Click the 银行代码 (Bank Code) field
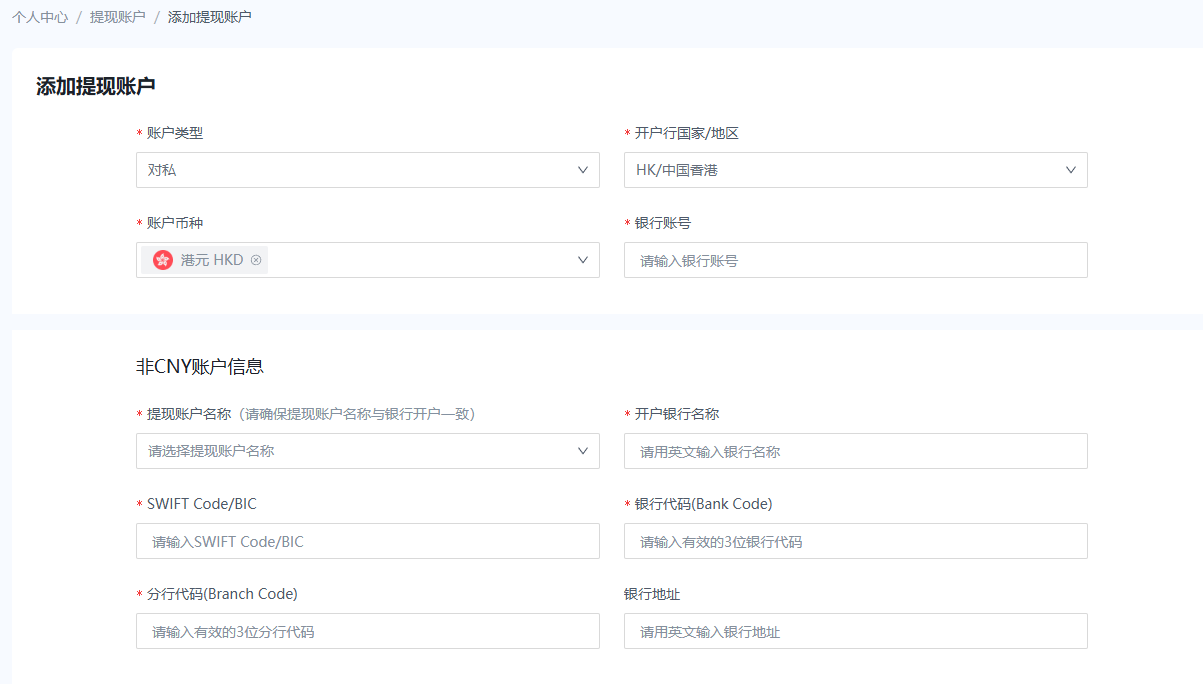The image size is (1203, 684). pos(855,541)
